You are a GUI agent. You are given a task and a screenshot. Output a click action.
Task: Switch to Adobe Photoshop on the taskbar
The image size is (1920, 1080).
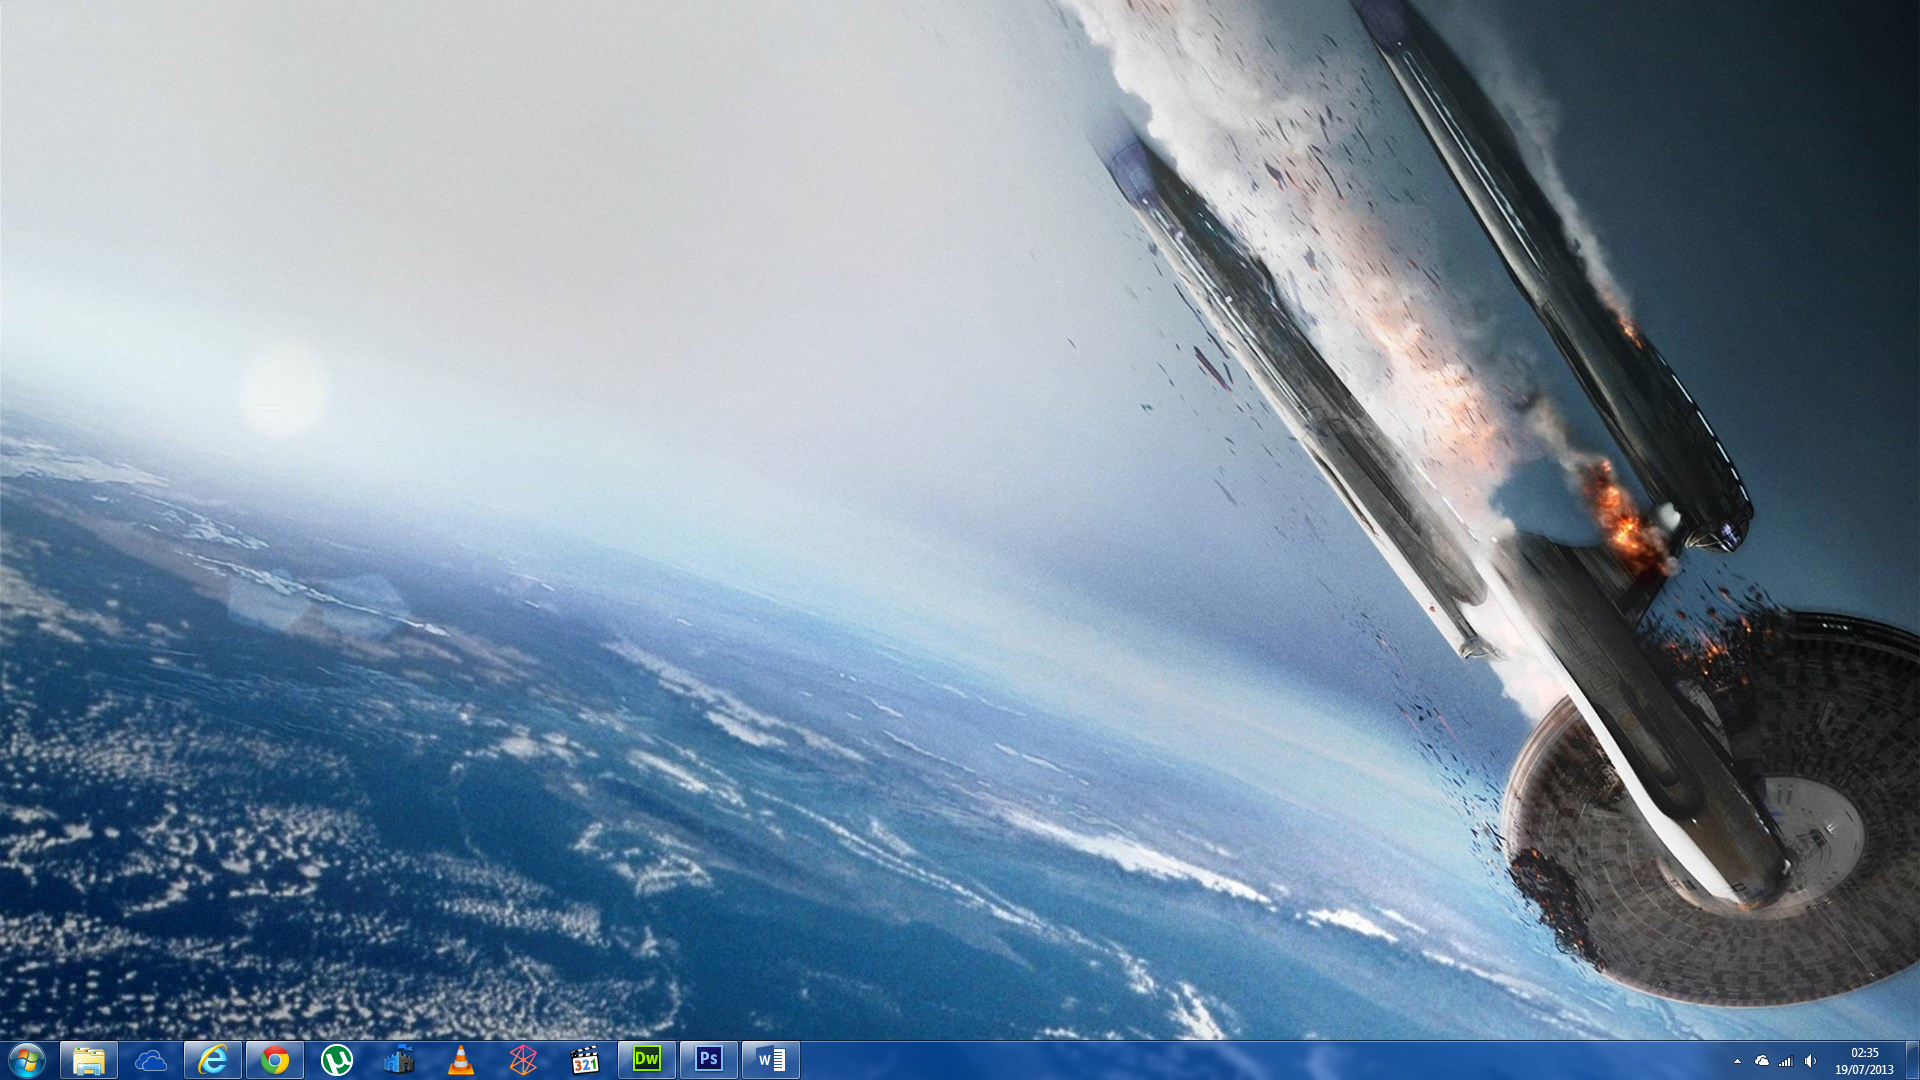(709, 1059)
